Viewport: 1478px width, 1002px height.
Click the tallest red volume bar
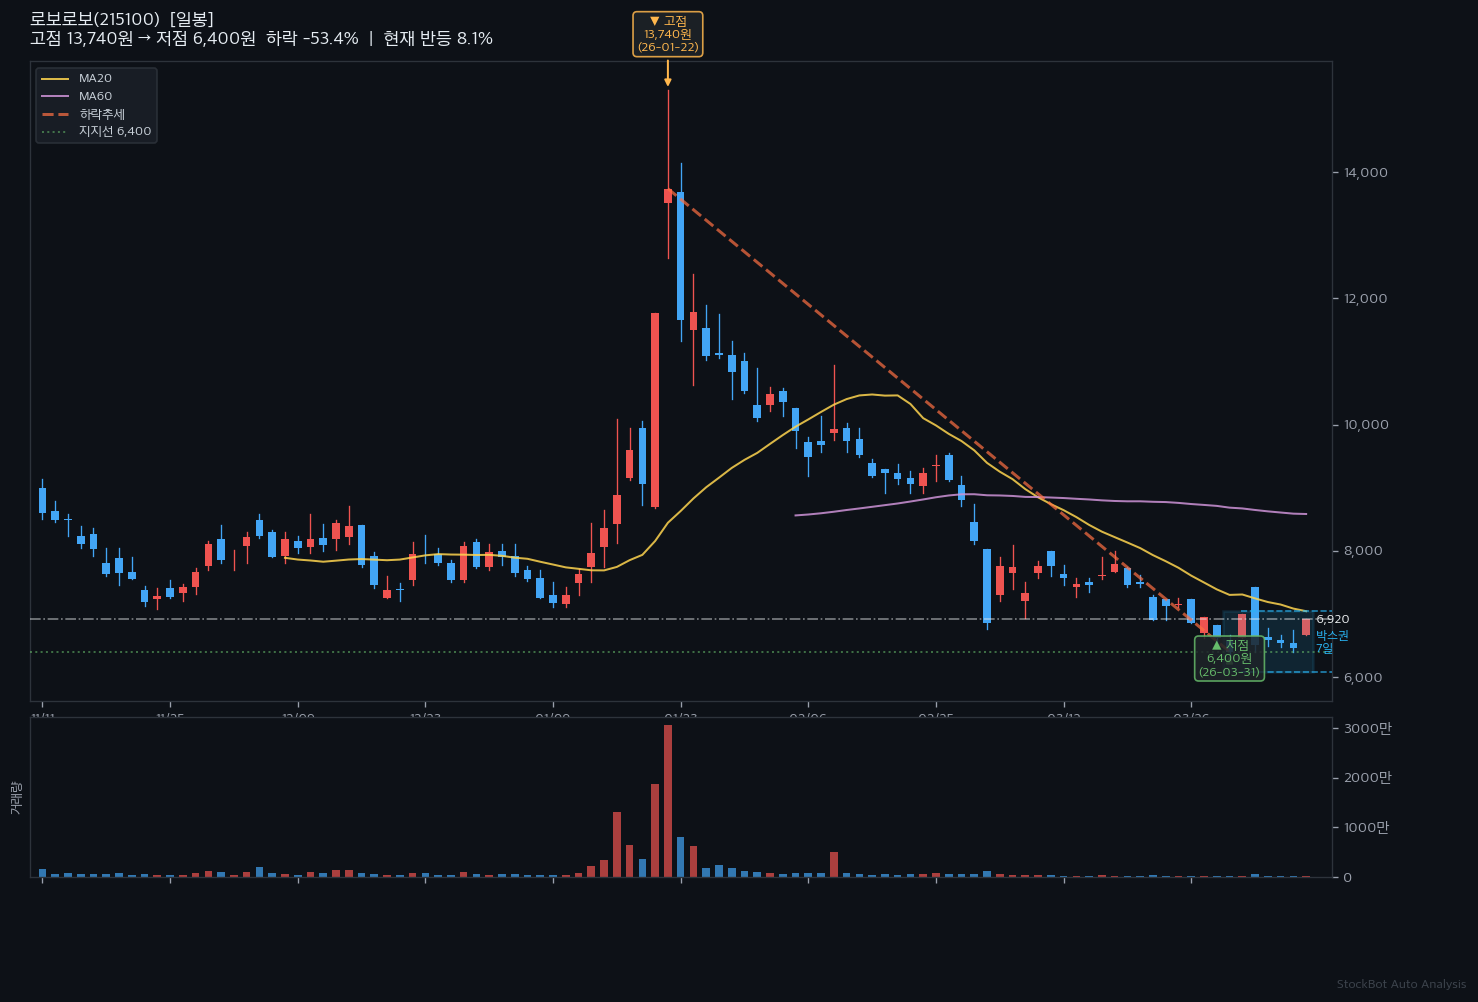point(668,800)
